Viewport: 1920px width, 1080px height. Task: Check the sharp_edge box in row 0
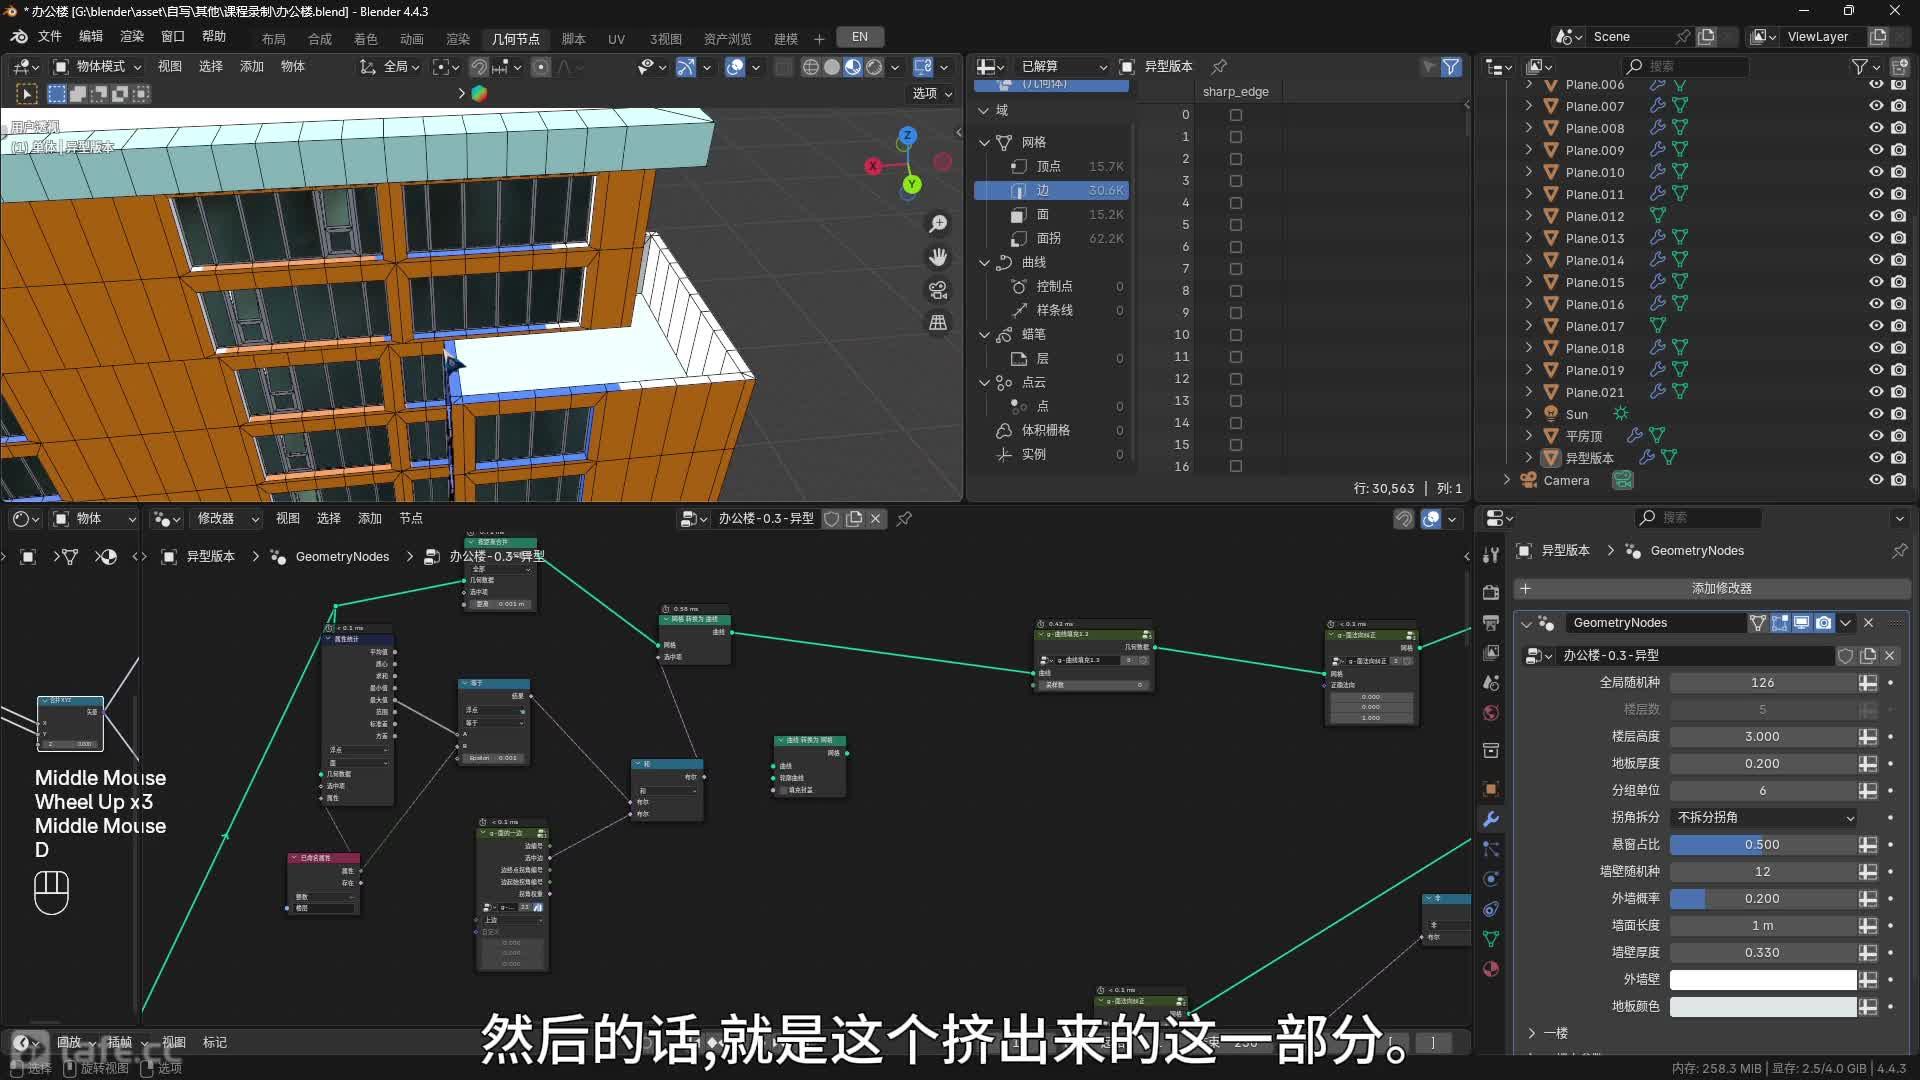[1235, 115]
